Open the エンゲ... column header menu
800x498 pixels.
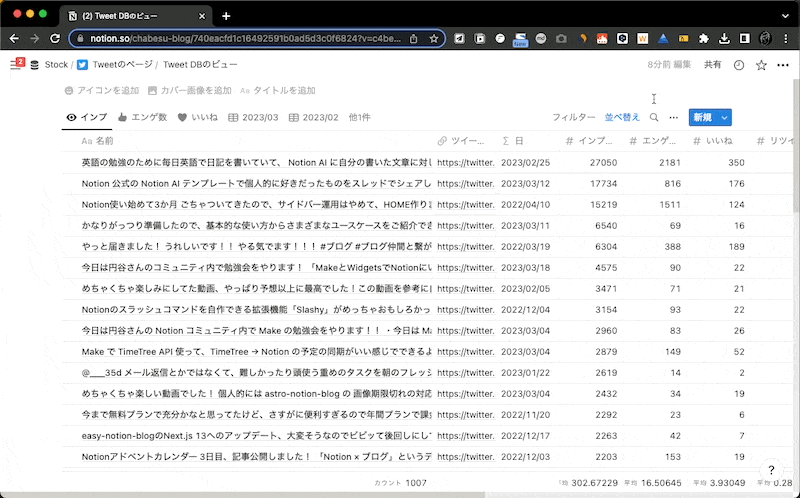[653, 141]
